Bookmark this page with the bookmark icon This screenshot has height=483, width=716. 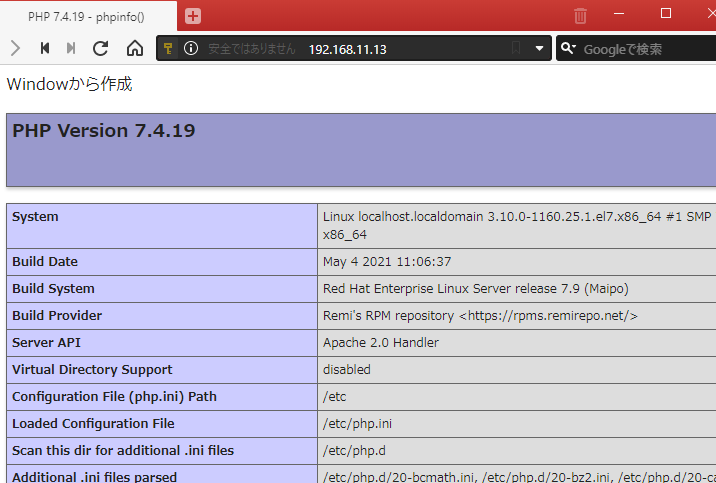tap(517, 49)
